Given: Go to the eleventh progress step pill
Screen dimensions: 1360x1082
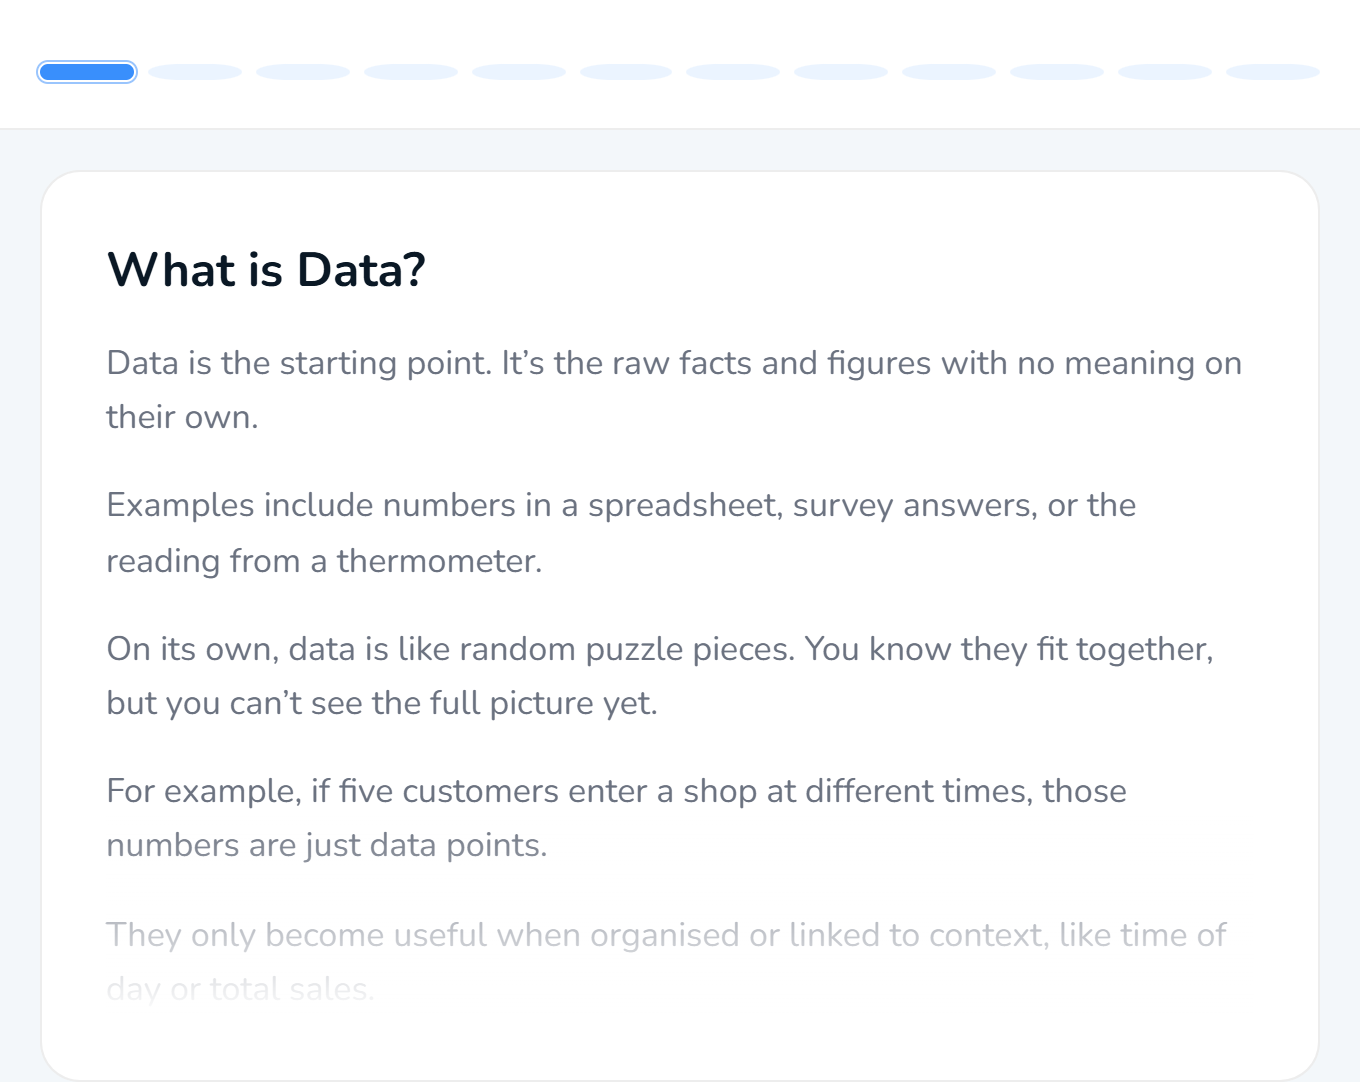Looking at the screenshot, I should click(1165, 72).
